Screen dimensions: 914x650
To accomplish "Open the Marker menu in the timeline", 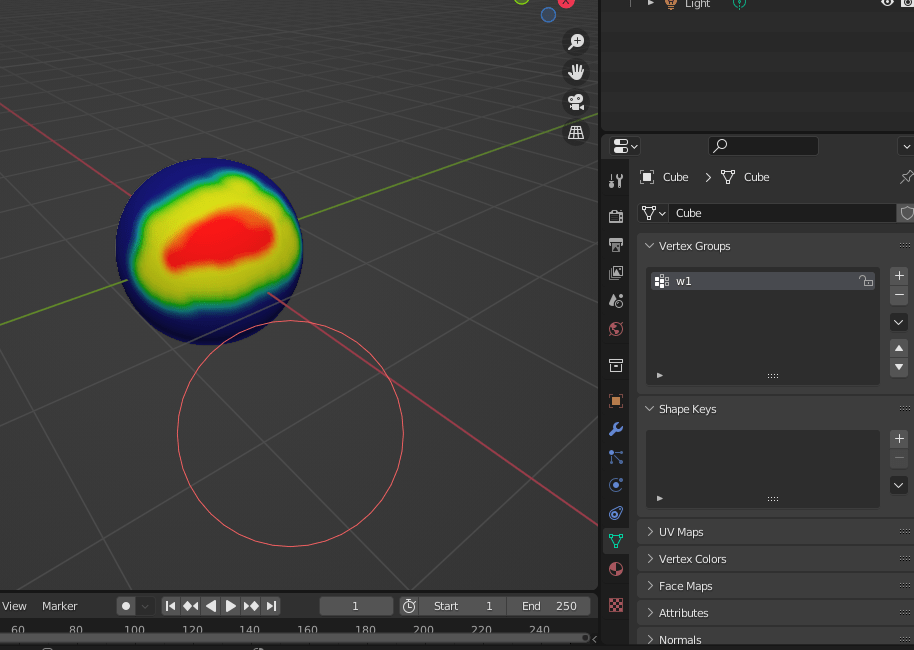I will pos(60,605).
